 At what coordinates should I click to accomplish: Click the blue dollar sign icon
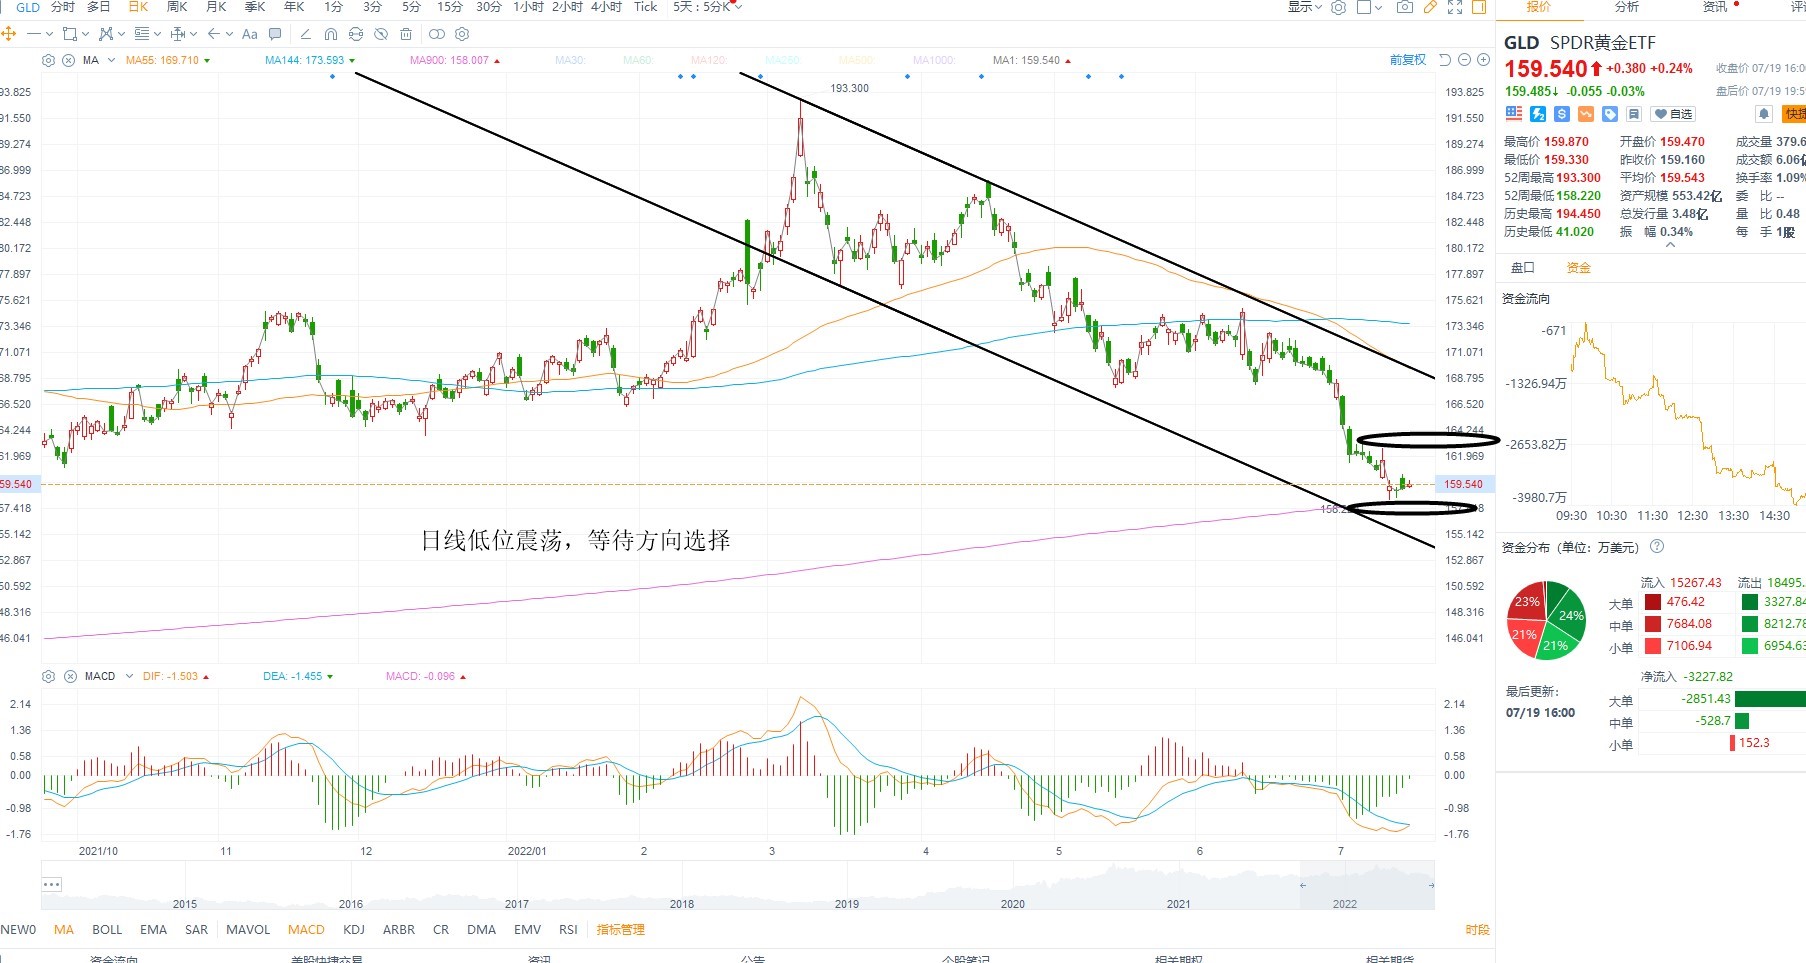tap(1562, 114)
